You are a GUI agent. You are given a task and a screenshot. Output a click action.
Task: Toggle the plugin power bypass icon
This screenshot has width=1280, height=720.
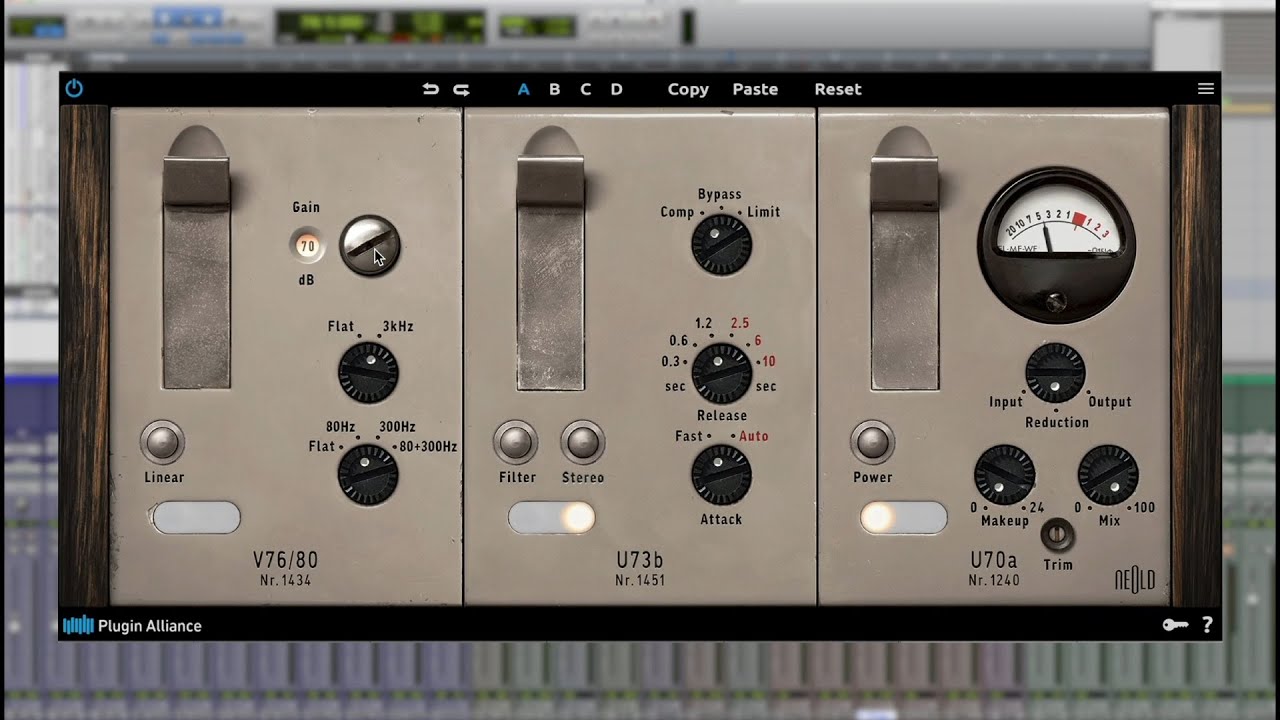[74, 88]
